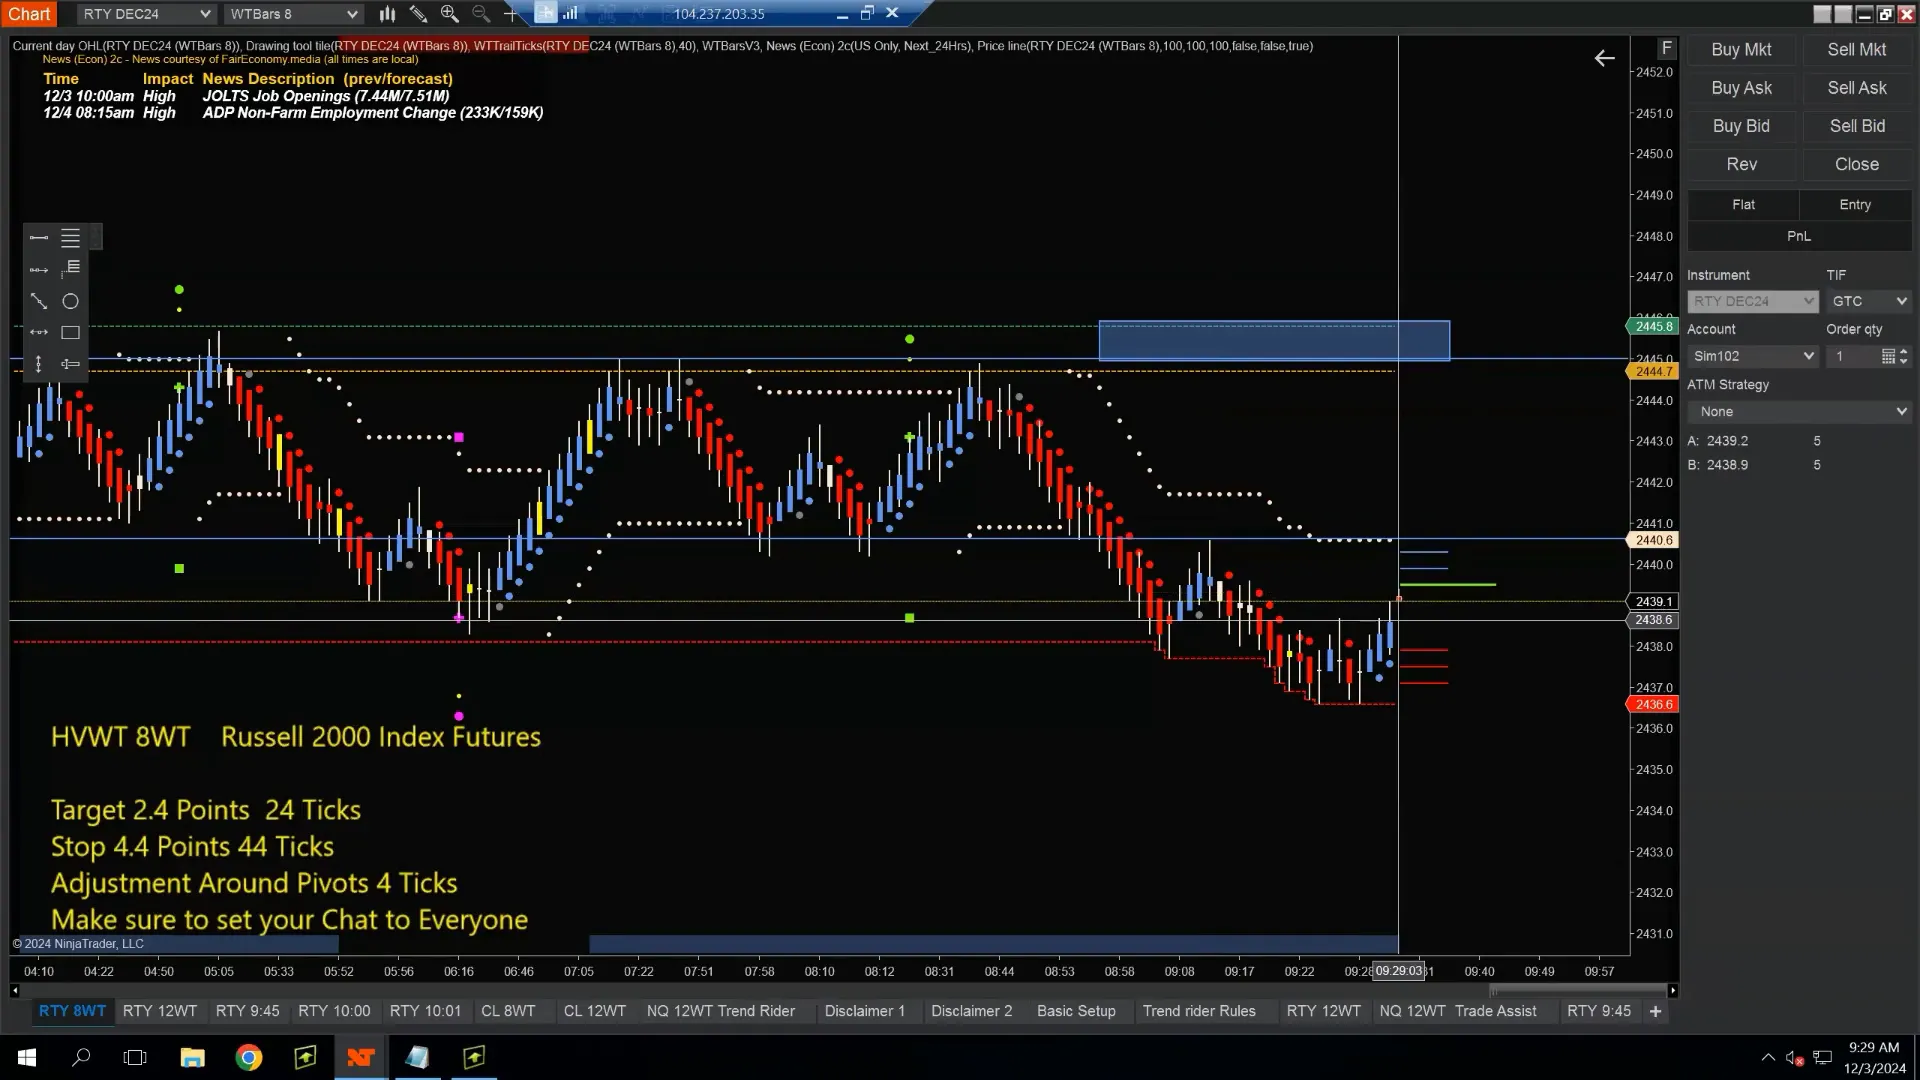Select the crosshair pointer tool
The image size is (1920, 1080).
point(511,14)
